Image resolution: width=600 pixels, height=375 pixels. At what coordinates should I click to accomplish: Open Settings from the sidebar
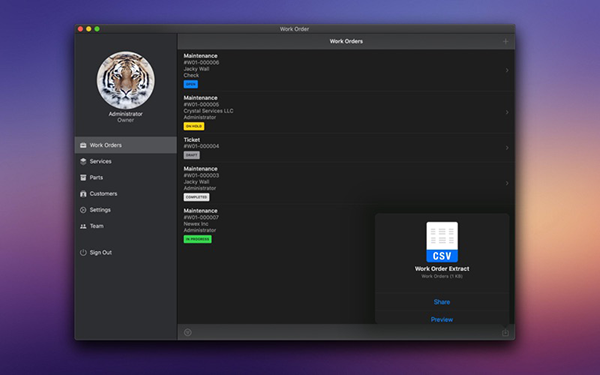[x=100, y=210]
